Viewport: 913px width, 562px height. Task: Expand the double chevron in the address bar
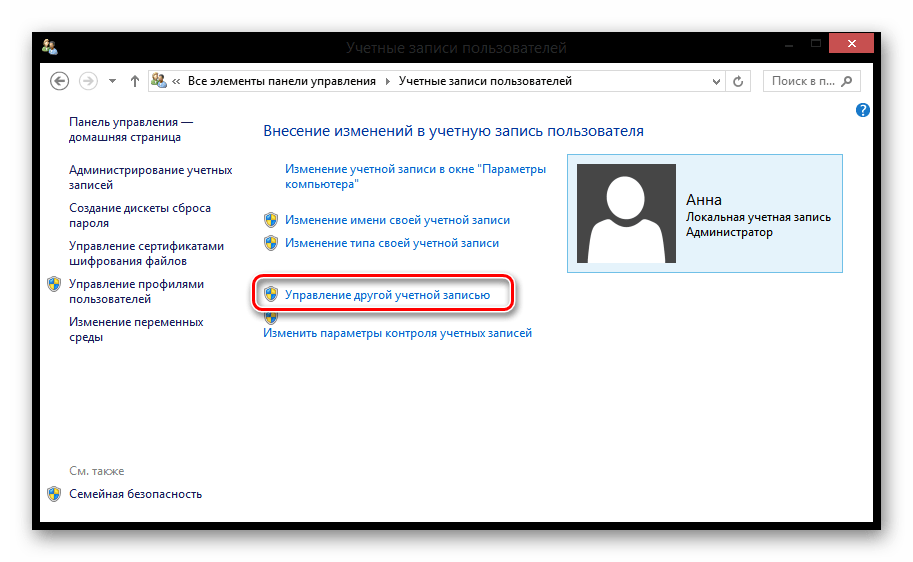[x=176, y=82]
